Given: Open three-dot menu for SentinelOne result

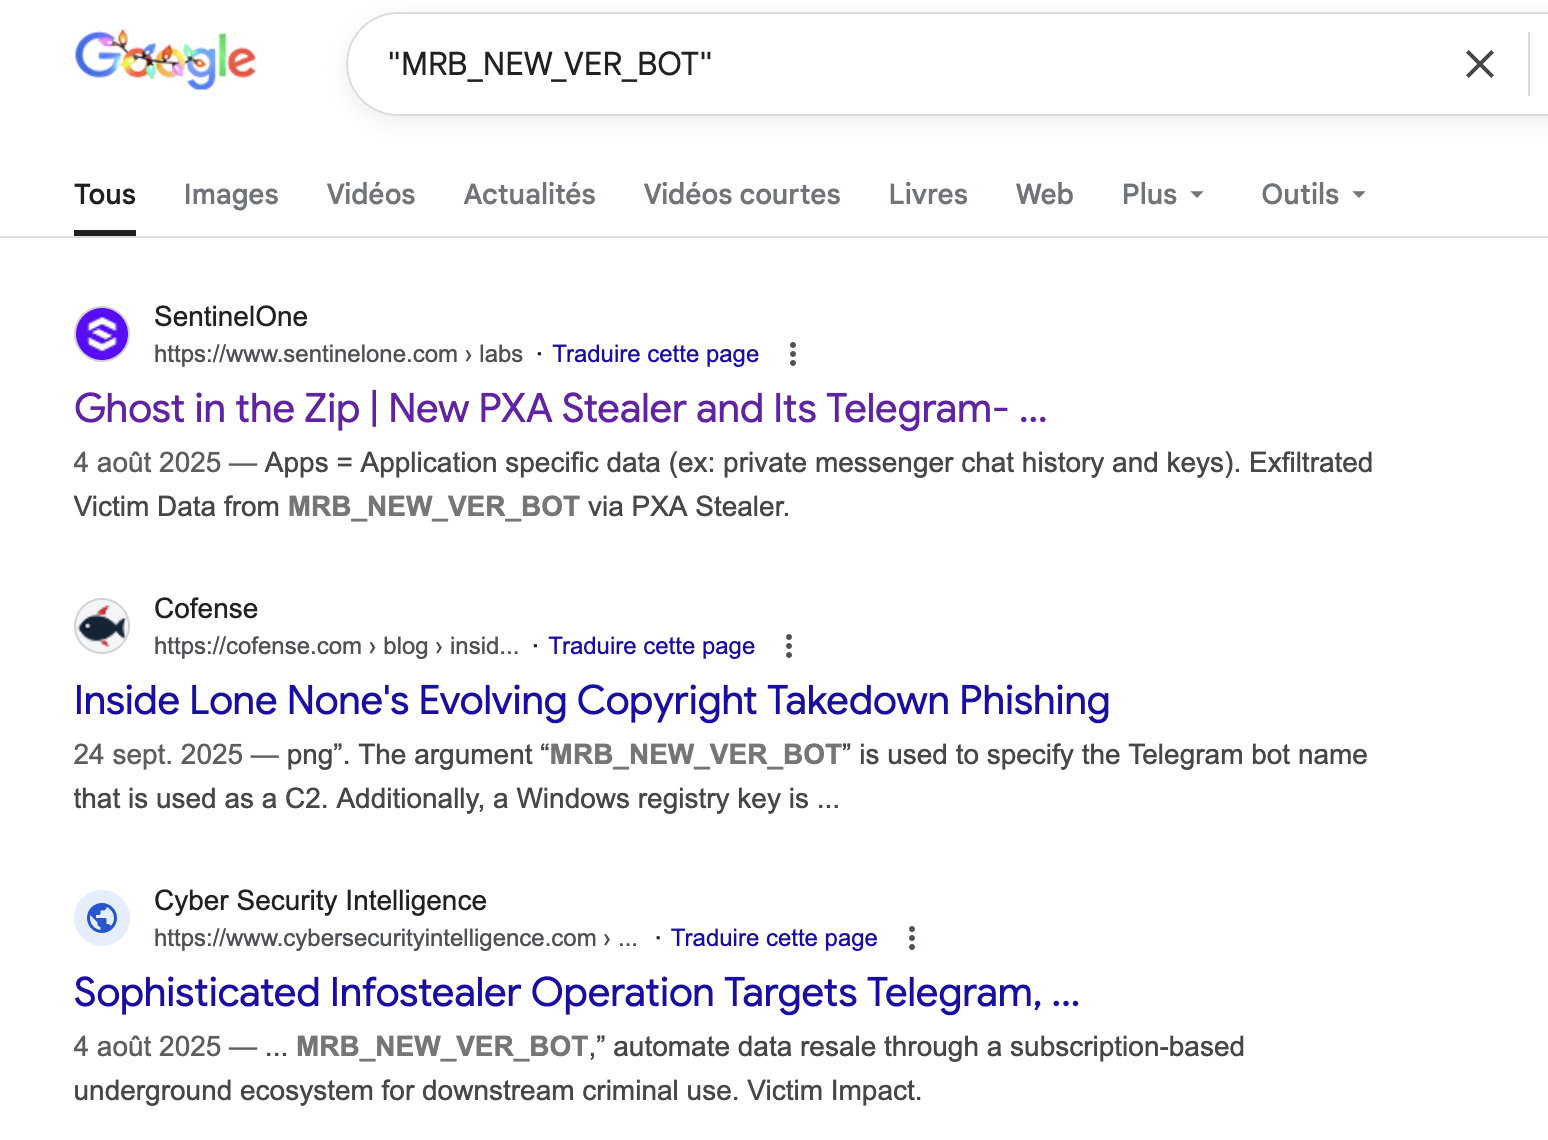Looking at the screenshot, I should coord(793,354).
